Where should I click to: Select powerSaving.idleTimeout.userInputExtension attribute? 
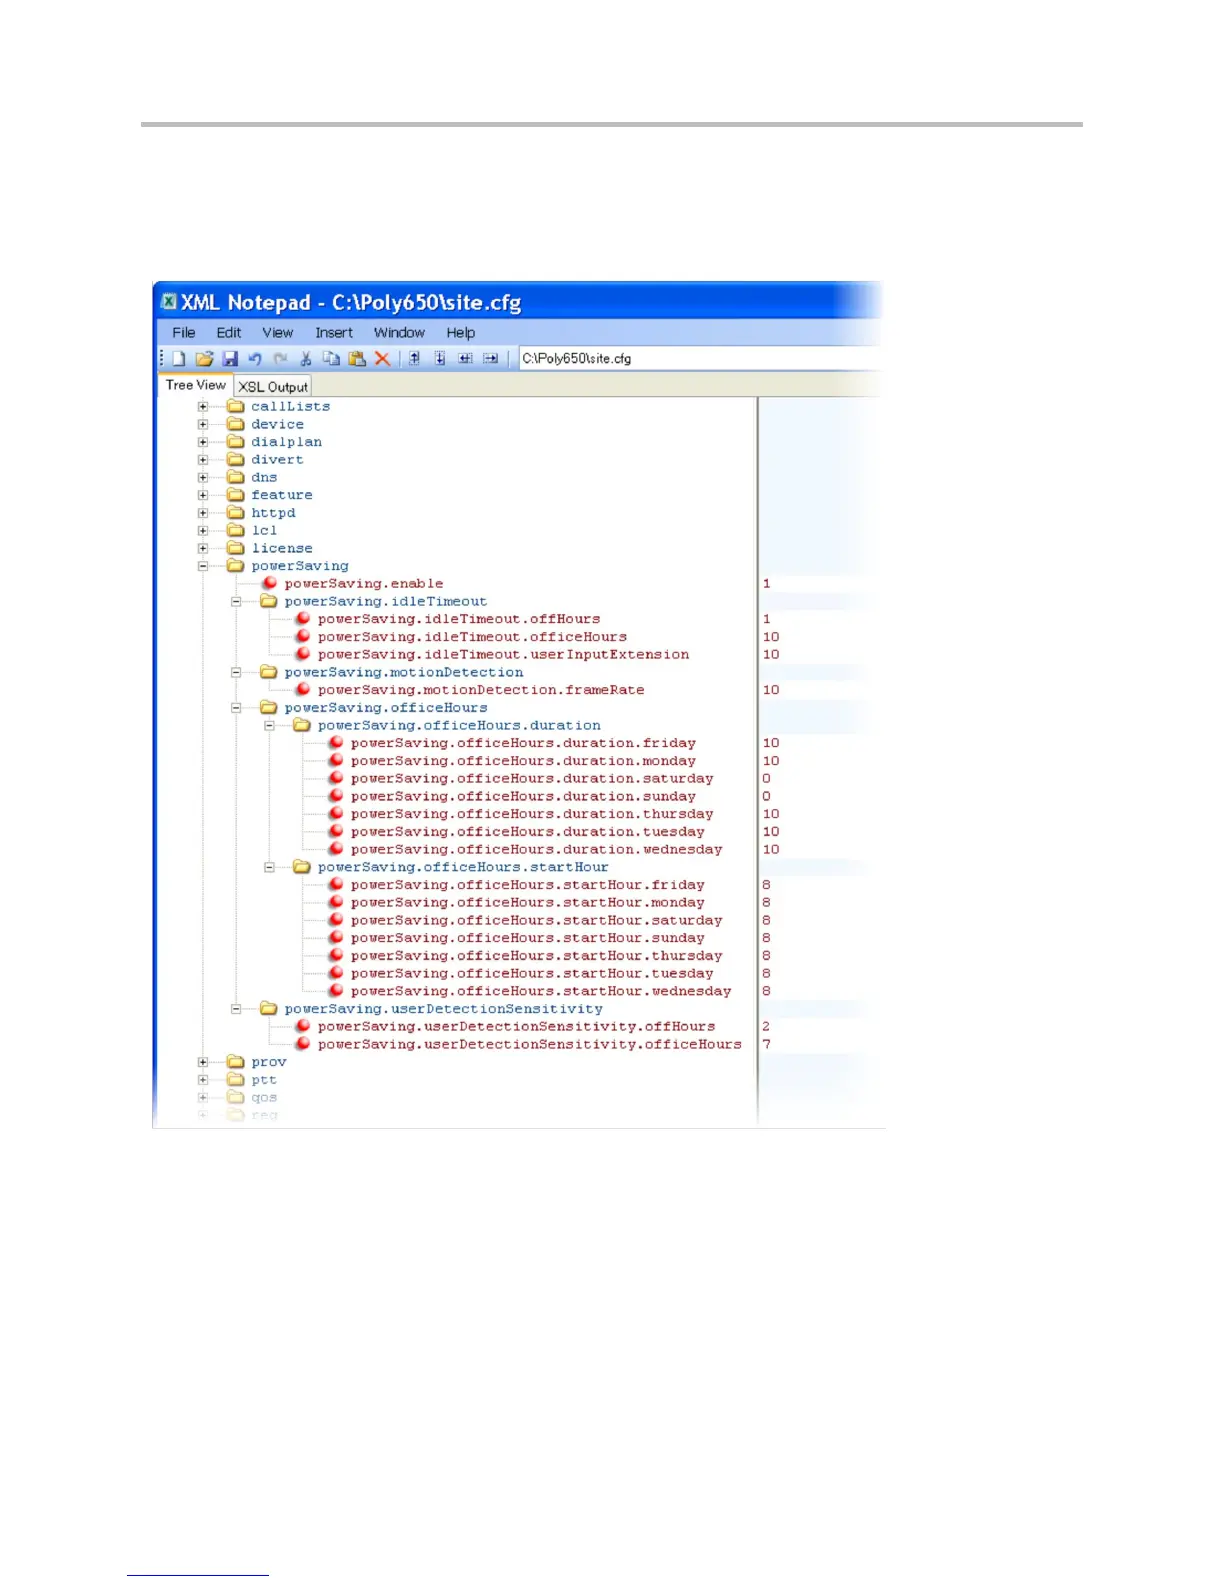tap(503, 654)
